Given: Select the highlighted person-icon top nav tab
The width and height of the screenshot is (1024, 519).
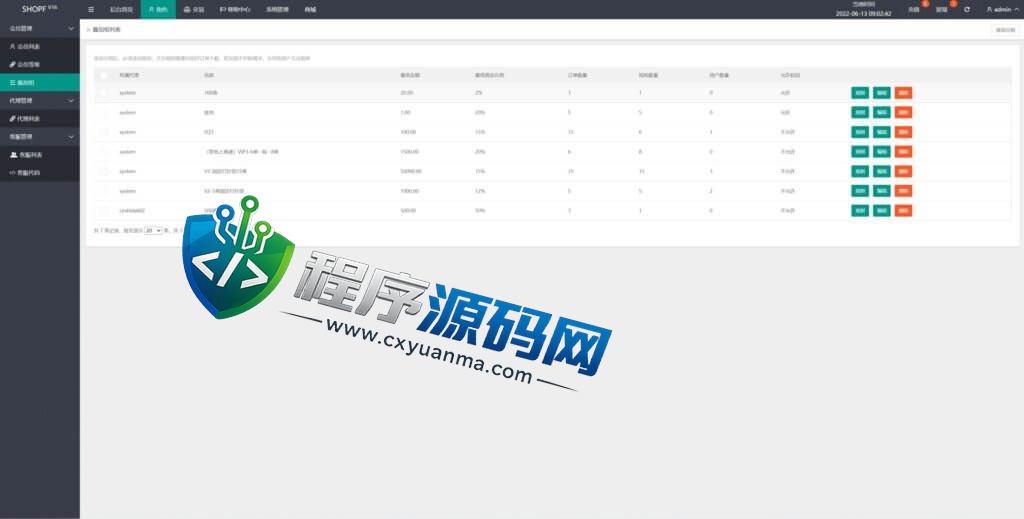Looking at the screenshot, I should 158,10.
